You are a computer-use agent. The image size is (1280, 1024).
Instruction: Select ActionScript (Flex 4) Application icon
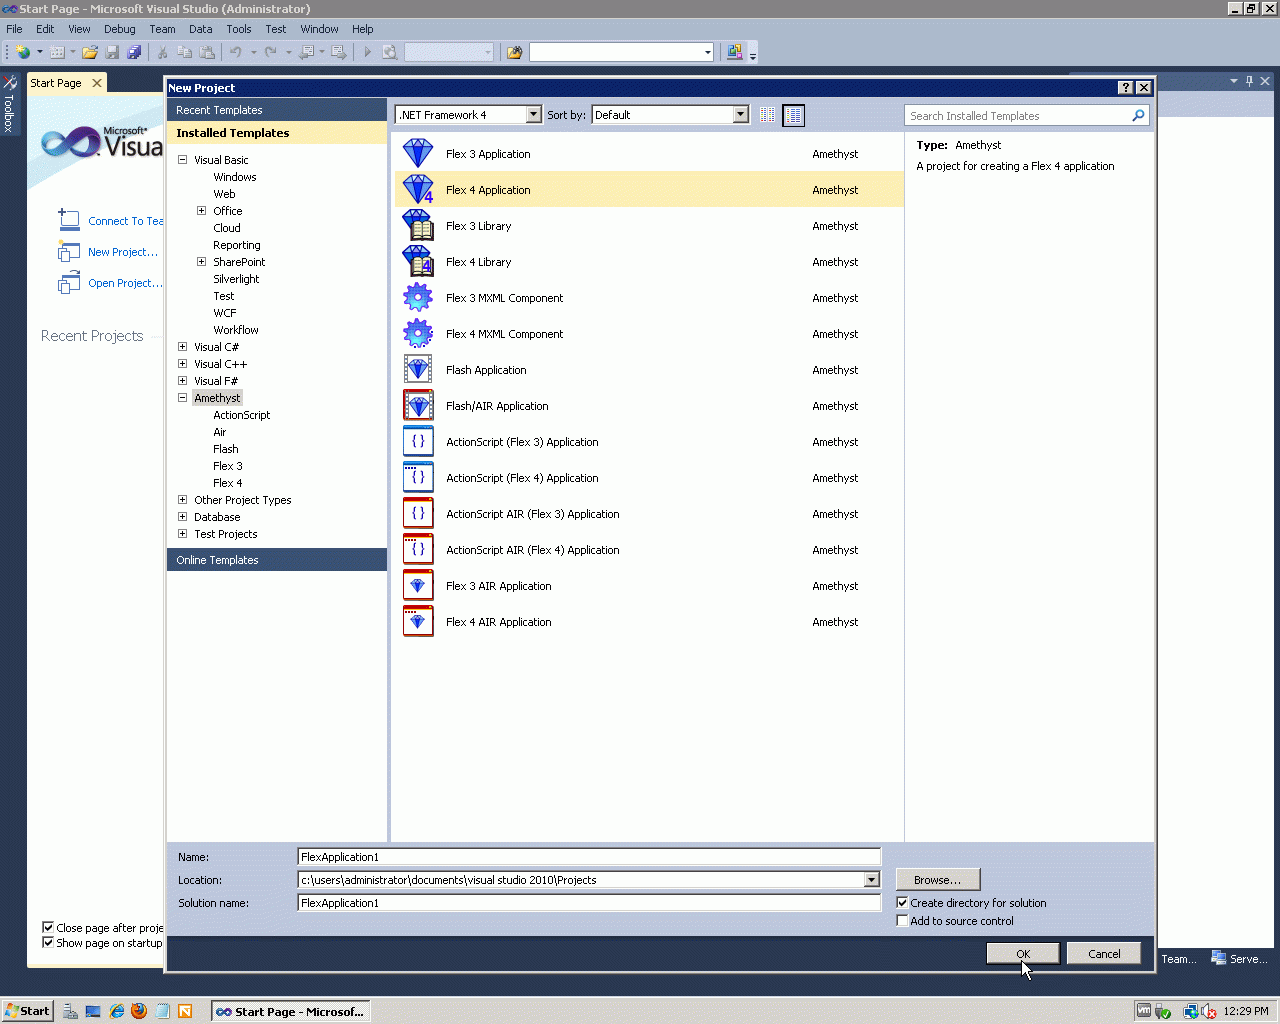coord(418,478)
